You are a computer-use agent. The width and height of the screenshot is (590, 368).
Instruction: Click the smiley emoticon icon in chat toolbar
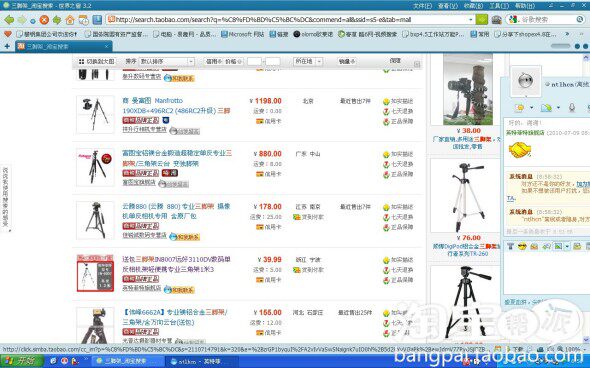coord(522,246)
